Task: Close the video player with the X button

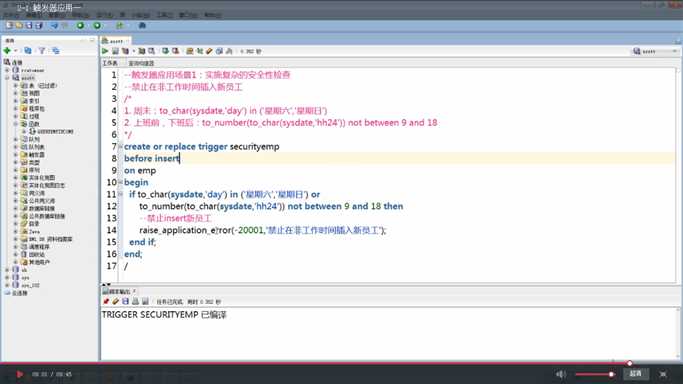Action: [x=663, y=374]
